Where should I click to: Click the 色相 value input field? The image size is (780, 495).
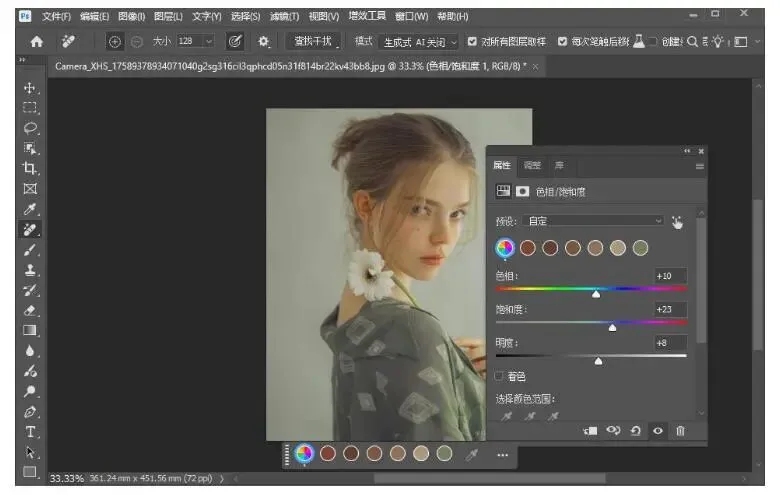669,276
